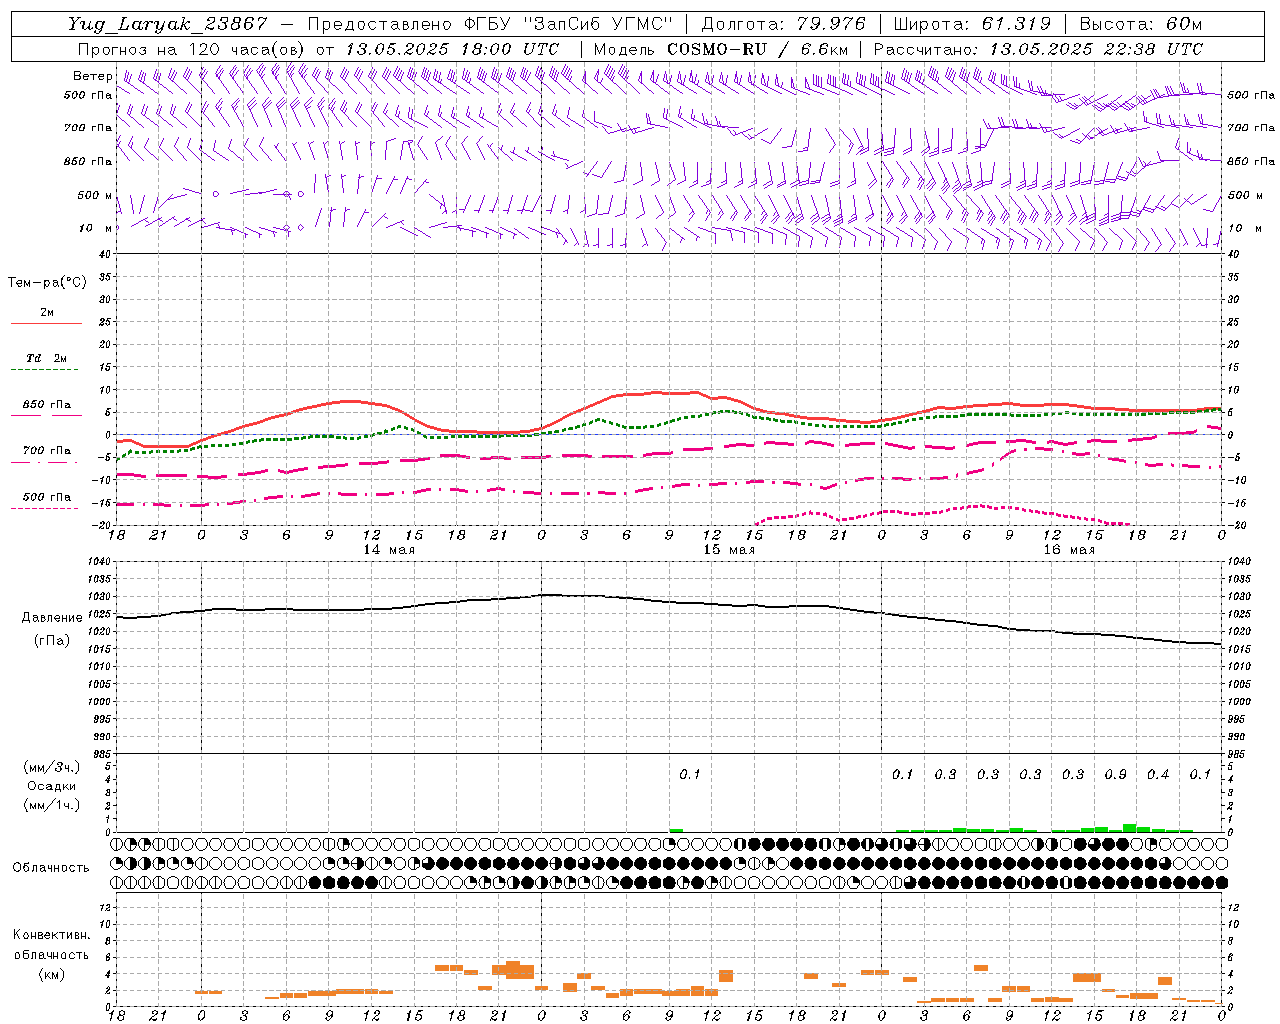This screenshot has height=1024, width=1280.
Task: Click the 0.9 precipitation value
Action: [1116, 775]
